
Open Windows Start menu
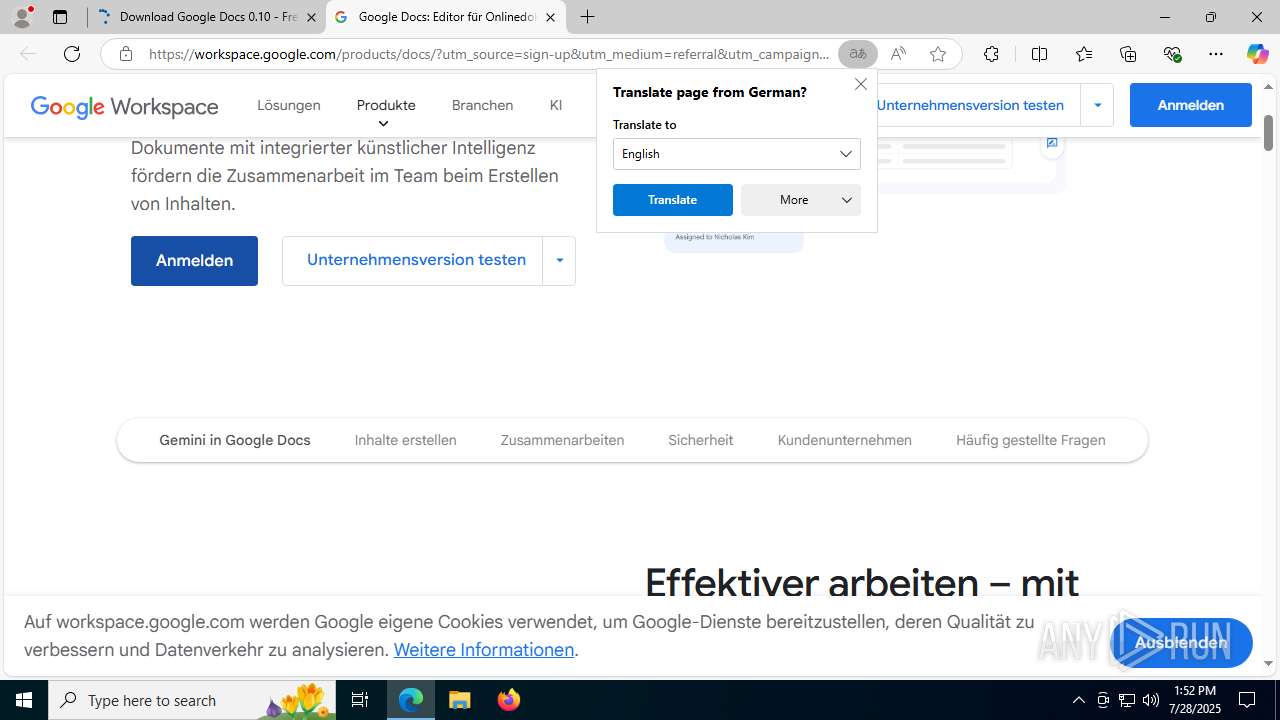24,700
